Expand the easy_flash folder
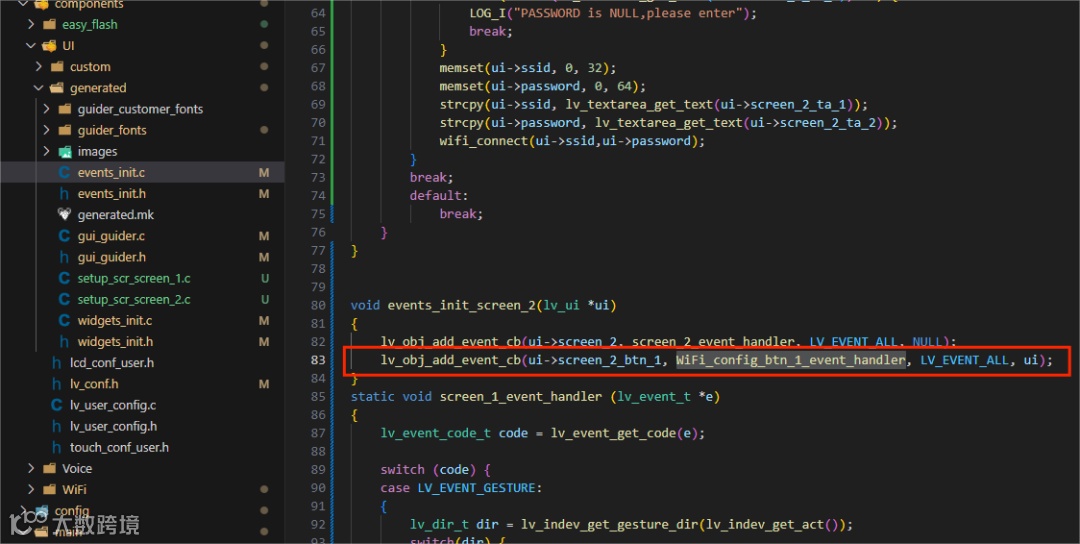This screenshot has height=544, width=1080. click(30, 24)
